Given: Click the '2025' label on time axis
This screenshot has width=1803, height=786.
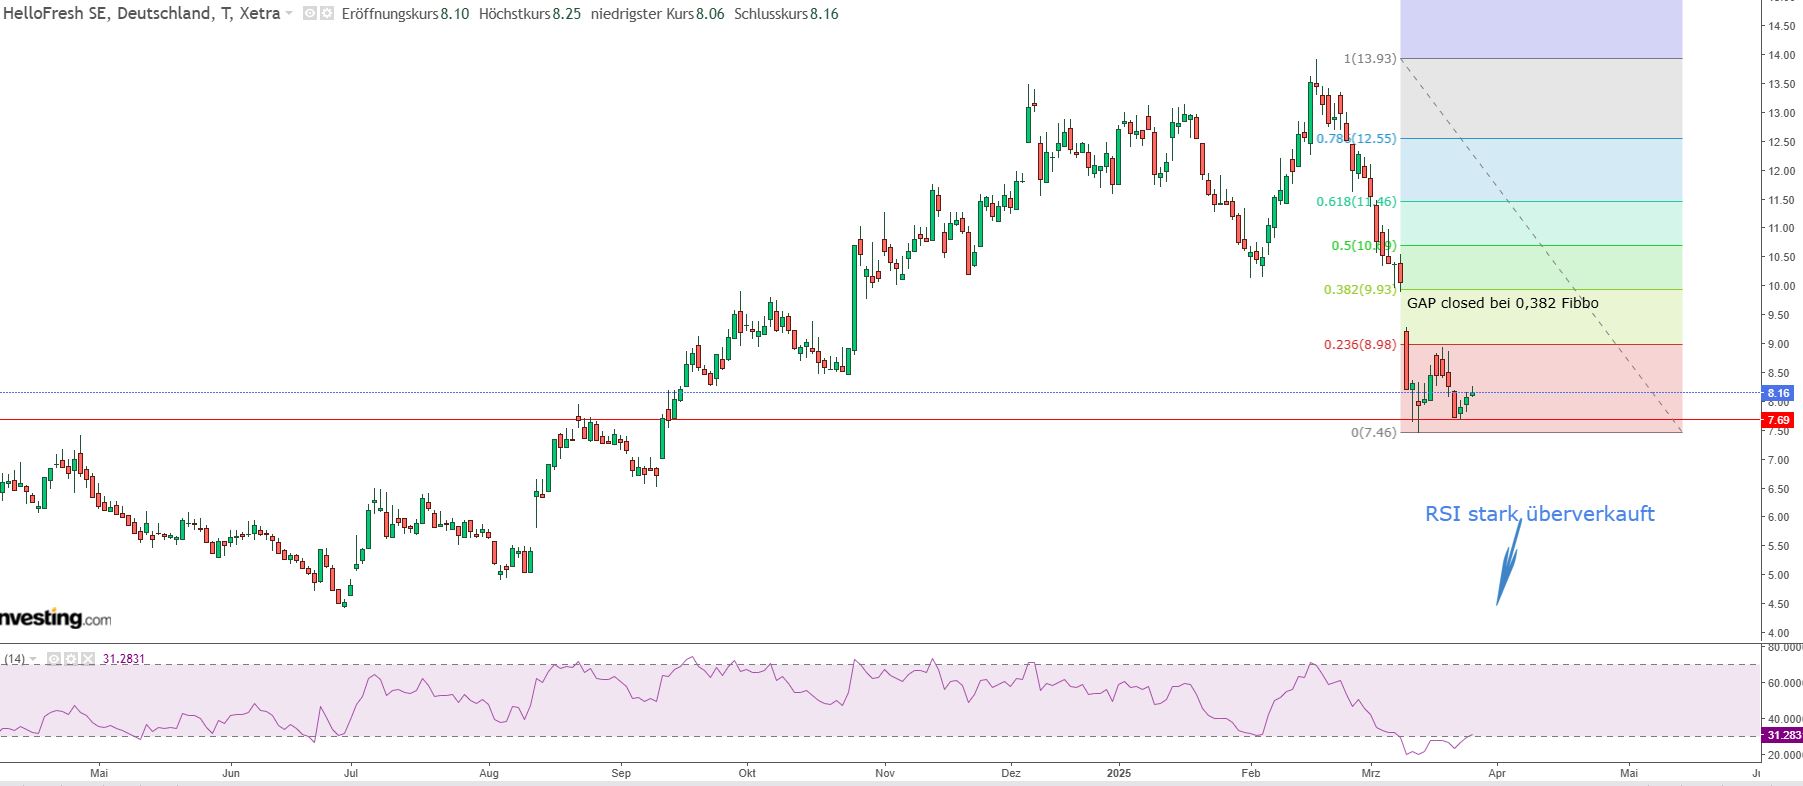Looking at the screenshot, I should [1118, 773].
